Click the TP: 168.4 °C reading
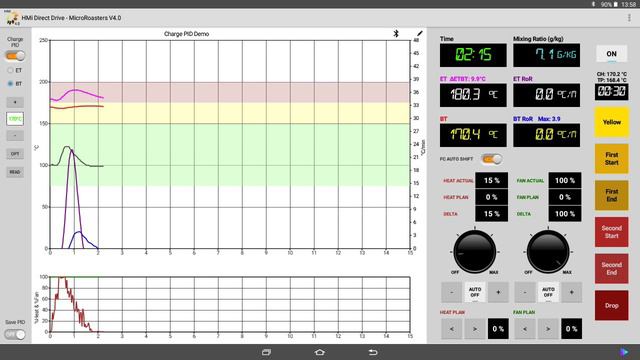 611,80
